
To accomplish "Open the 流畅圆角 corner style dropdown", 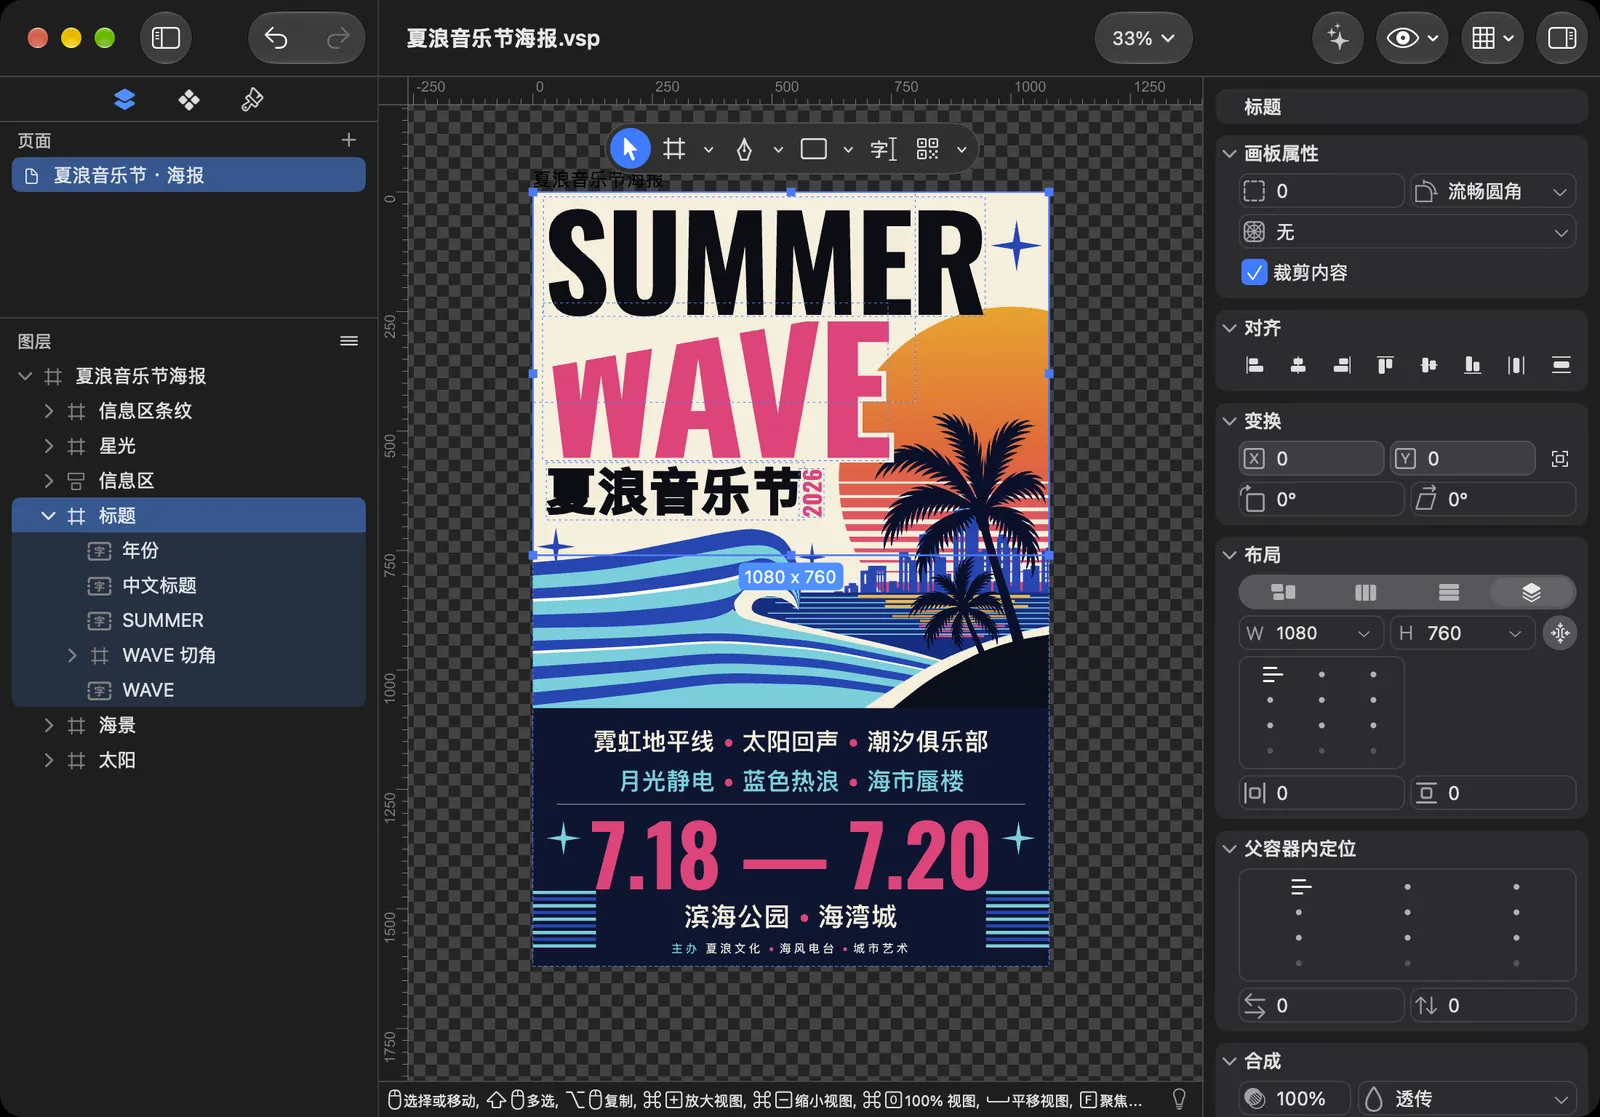I will 1493,191.
